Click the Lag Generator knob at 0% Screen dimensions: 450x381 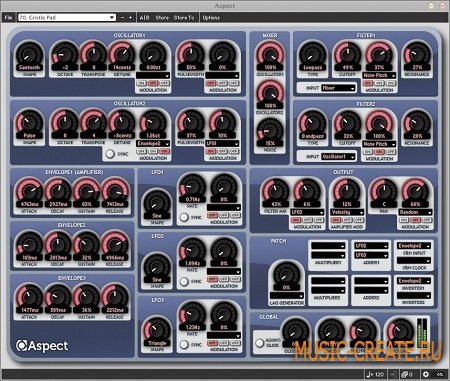(x=287, y=274)
